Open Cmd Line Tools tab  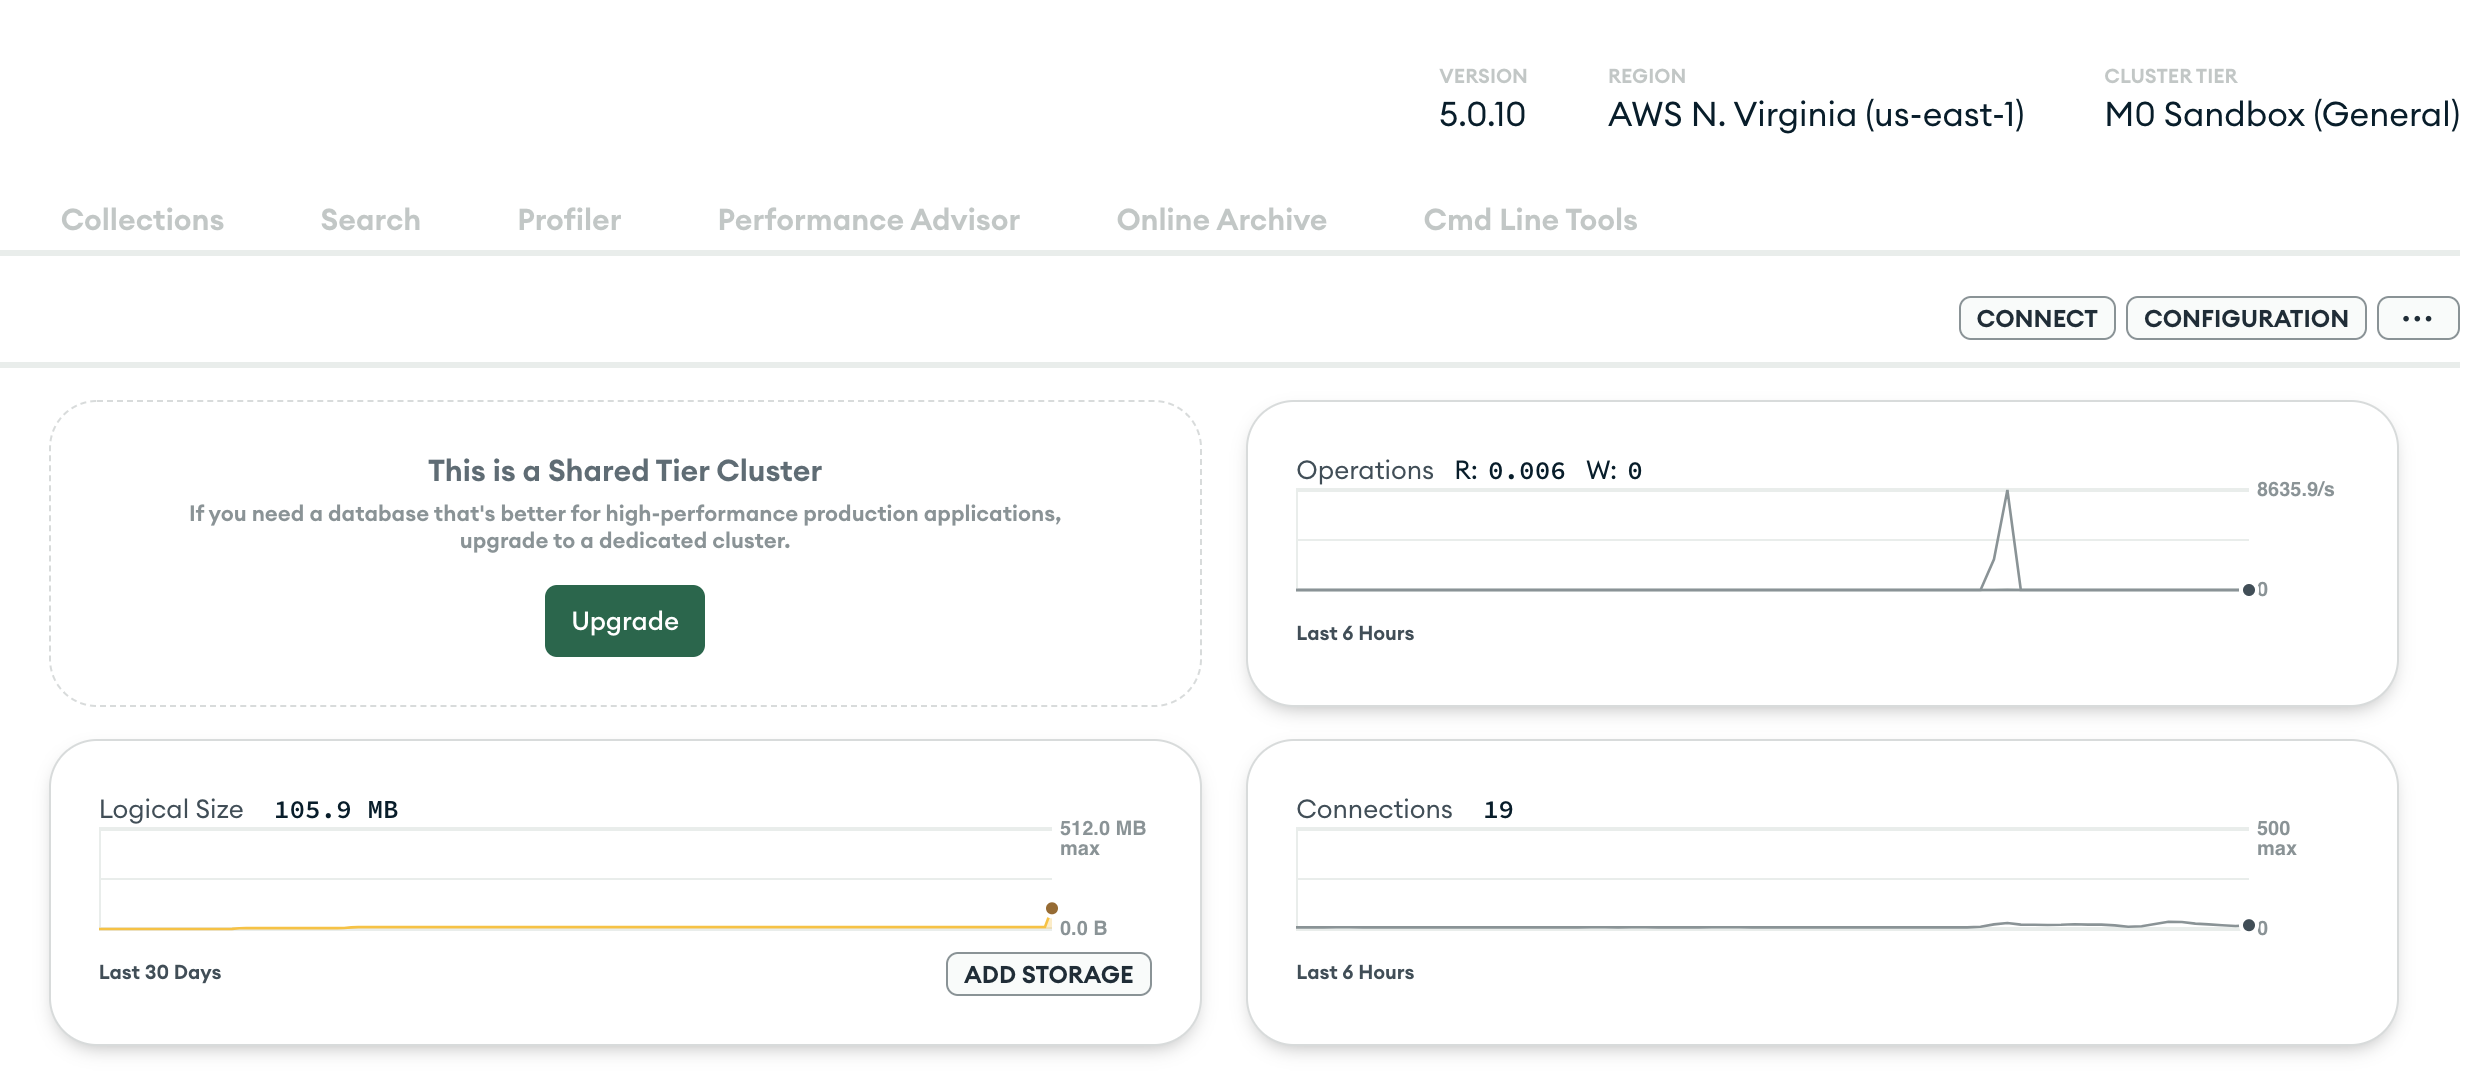pos(1529,220)
